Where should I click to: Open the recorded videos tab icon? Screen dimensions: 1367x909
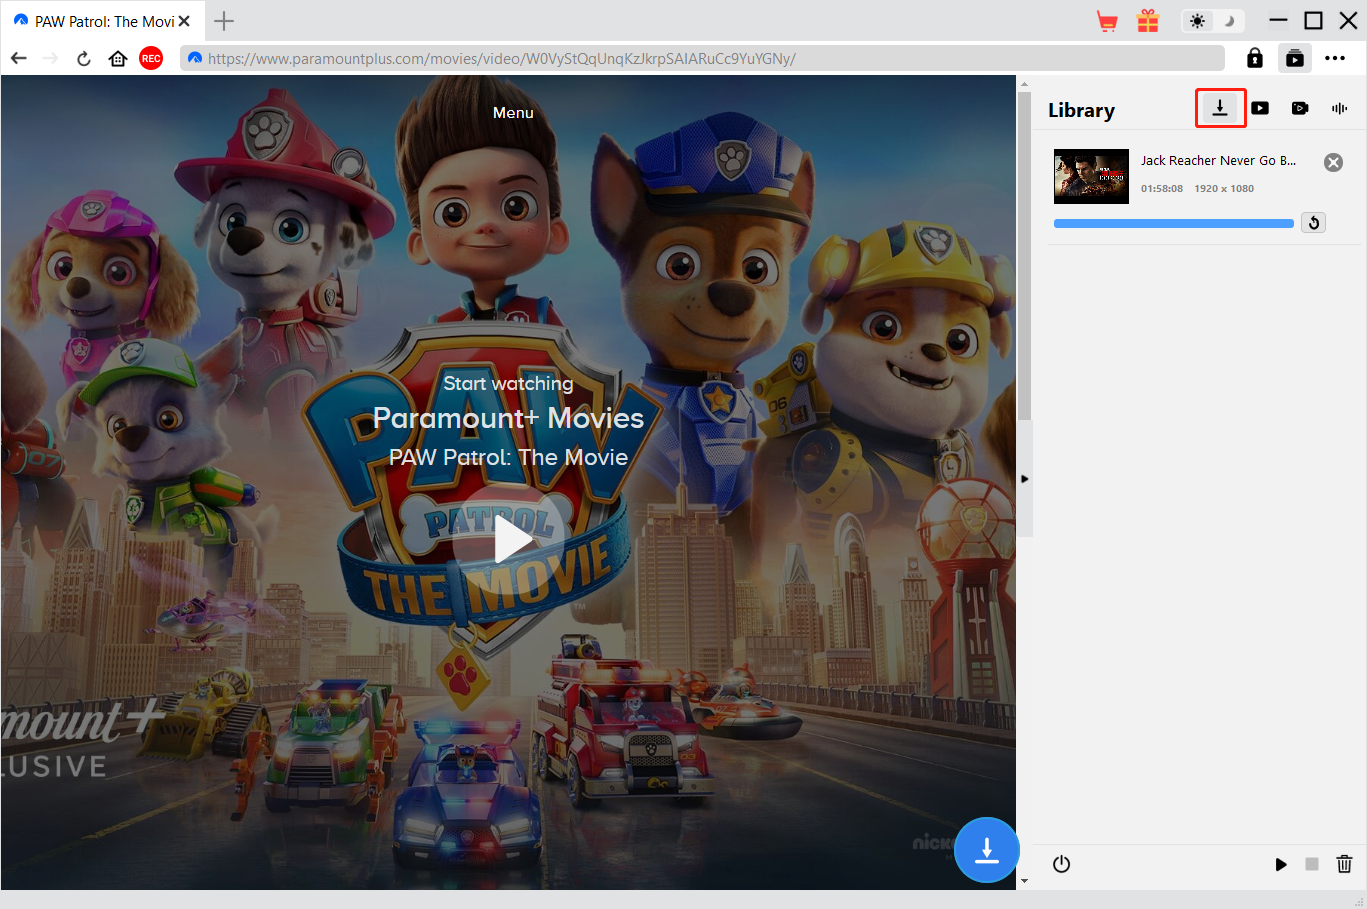(1300, 108)
